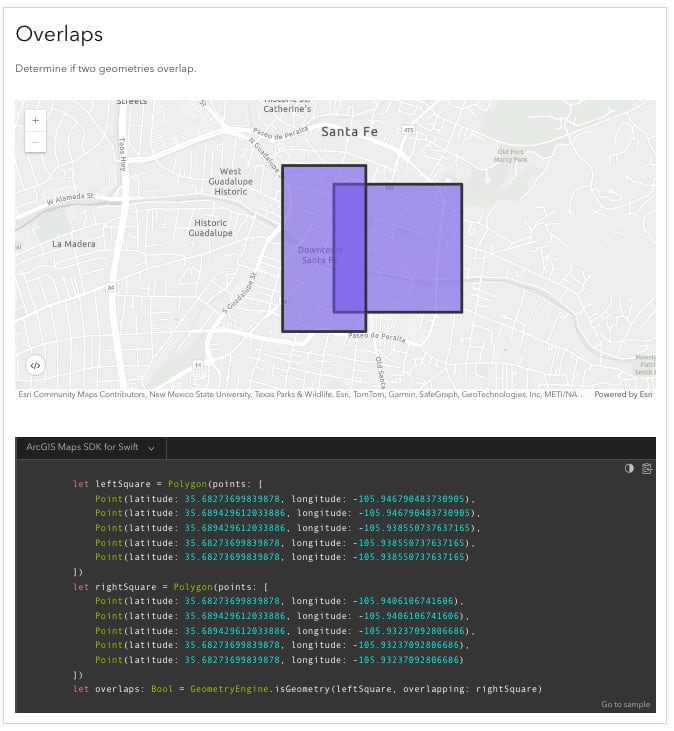Screen dimensions: 674x731
Task: Click the La Madera map label
Action: pyautogui.click(x=74, y=244)
